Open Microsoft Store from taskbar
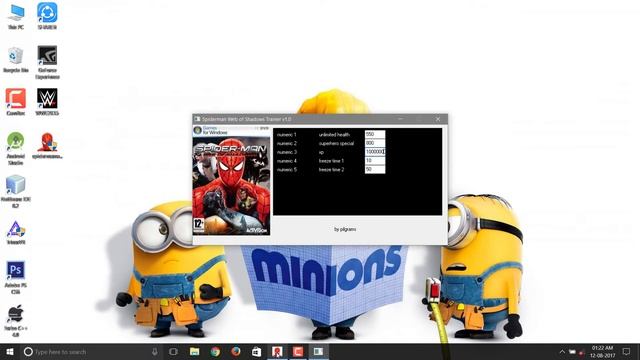This screenshot has height=360, width=640. pos(256,351)
